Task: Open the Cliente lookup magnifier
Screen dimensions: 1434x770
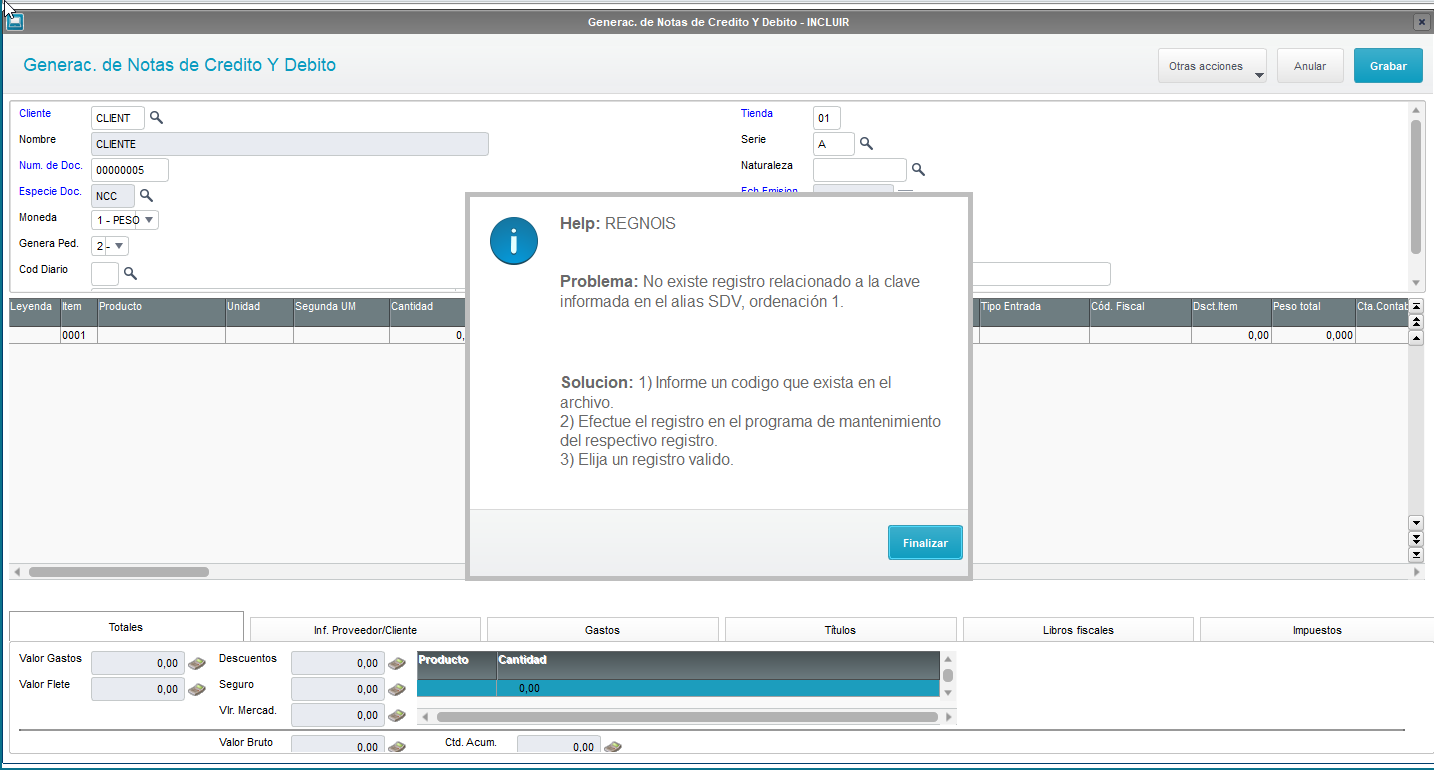Action: (156, 118)
